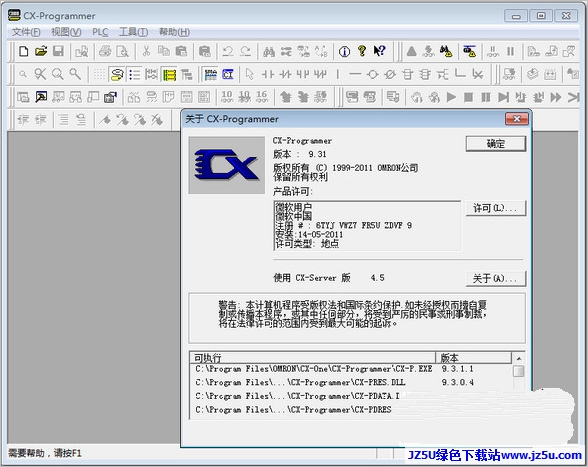
Task: Toggle the dotted grid display button
Action: (x=99, y=74)
